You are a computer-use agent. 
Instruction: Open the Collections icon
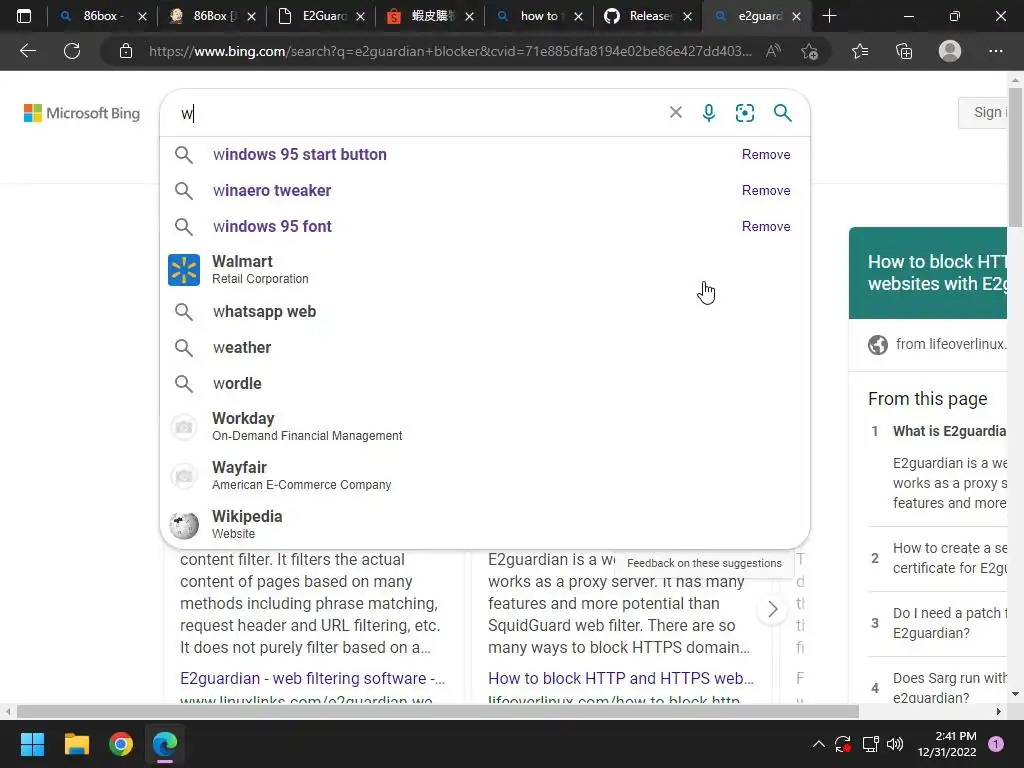904,51
